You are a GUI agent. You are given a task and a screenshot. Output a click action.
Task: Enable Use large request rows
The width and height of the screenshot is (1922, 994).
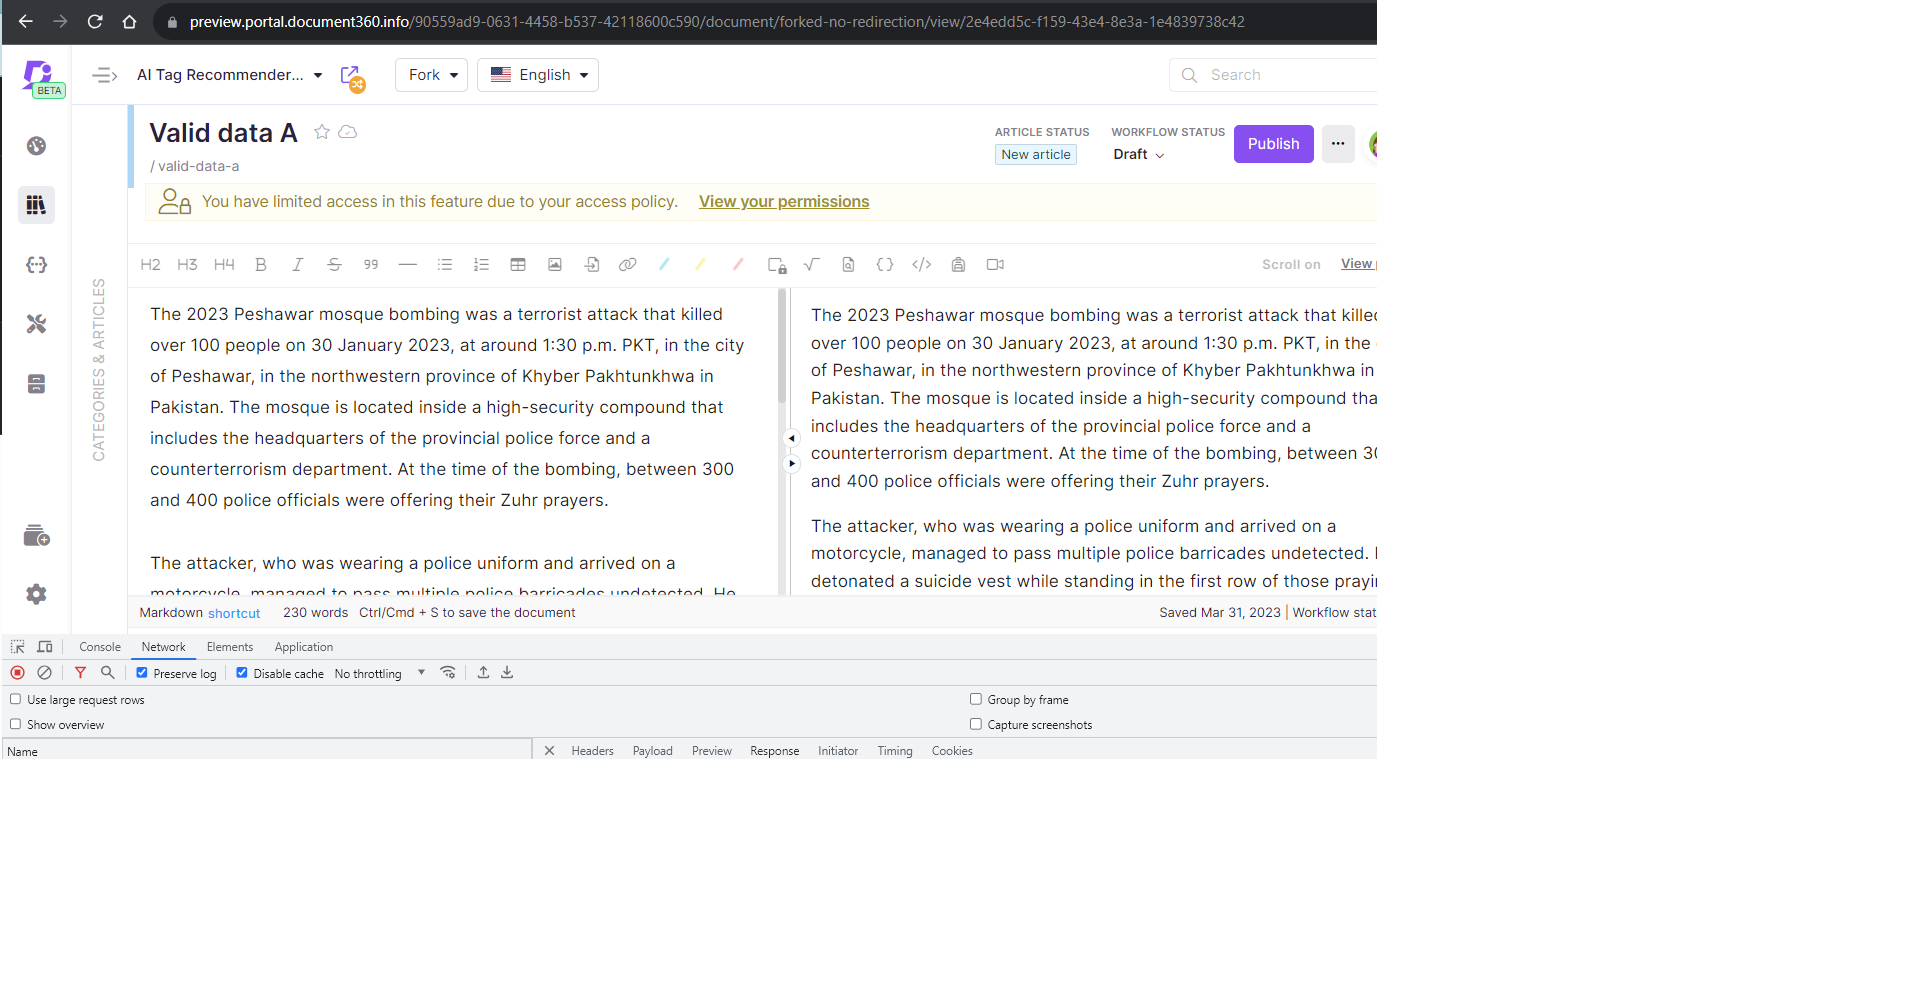click(16, 699)
